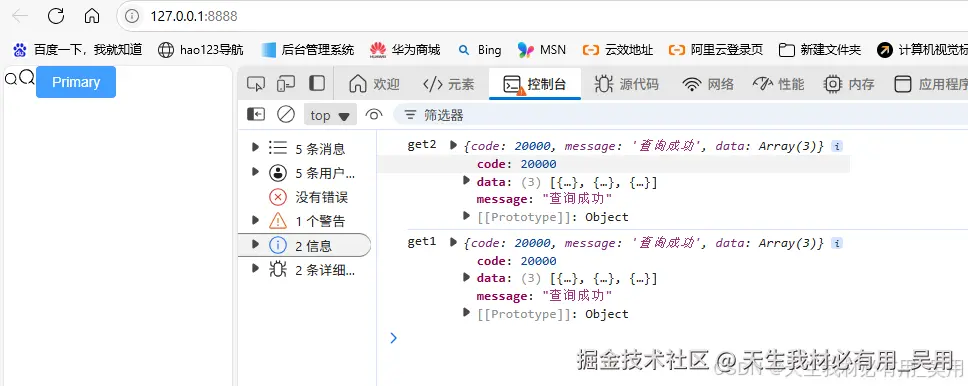Click the inspect element picker icon
The height and width of the screenshot is (386, 968).
pyautogui.click(x=256, y=84)
